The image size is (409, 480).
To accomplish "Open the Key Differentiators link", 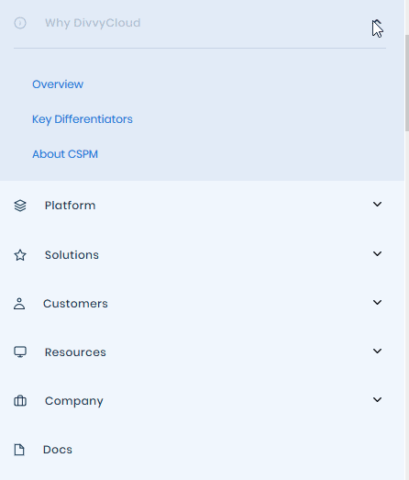I will pyautogui.click(x=82, y=119).
